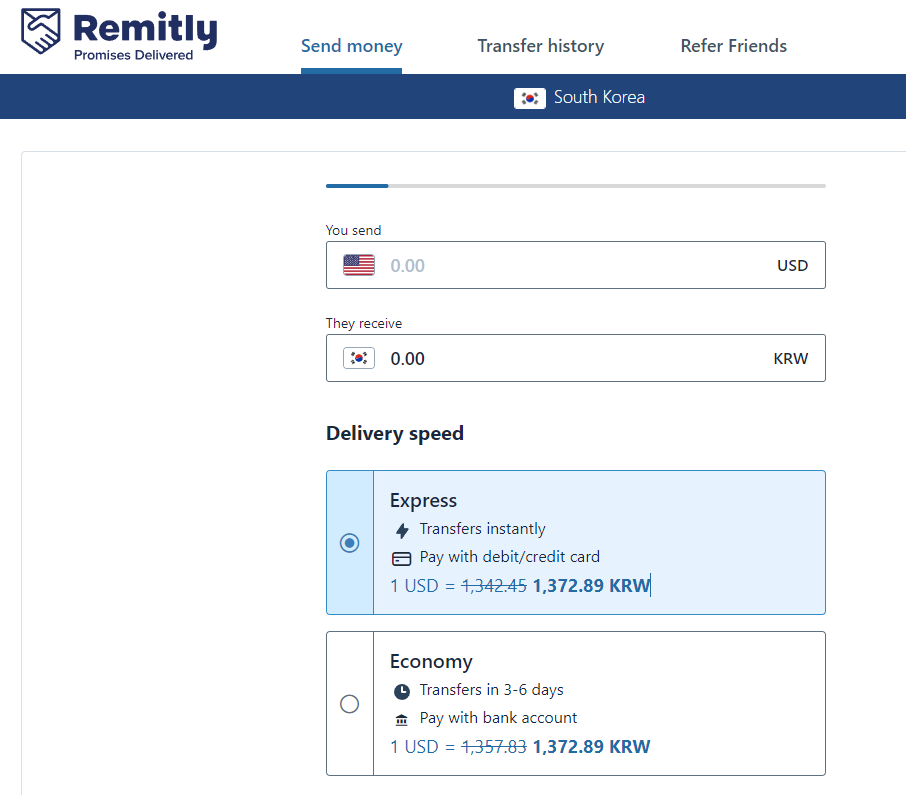Click the credit card icon under Express
The image size is (906, 795).
pyautogui.click(x=402, y=558)
